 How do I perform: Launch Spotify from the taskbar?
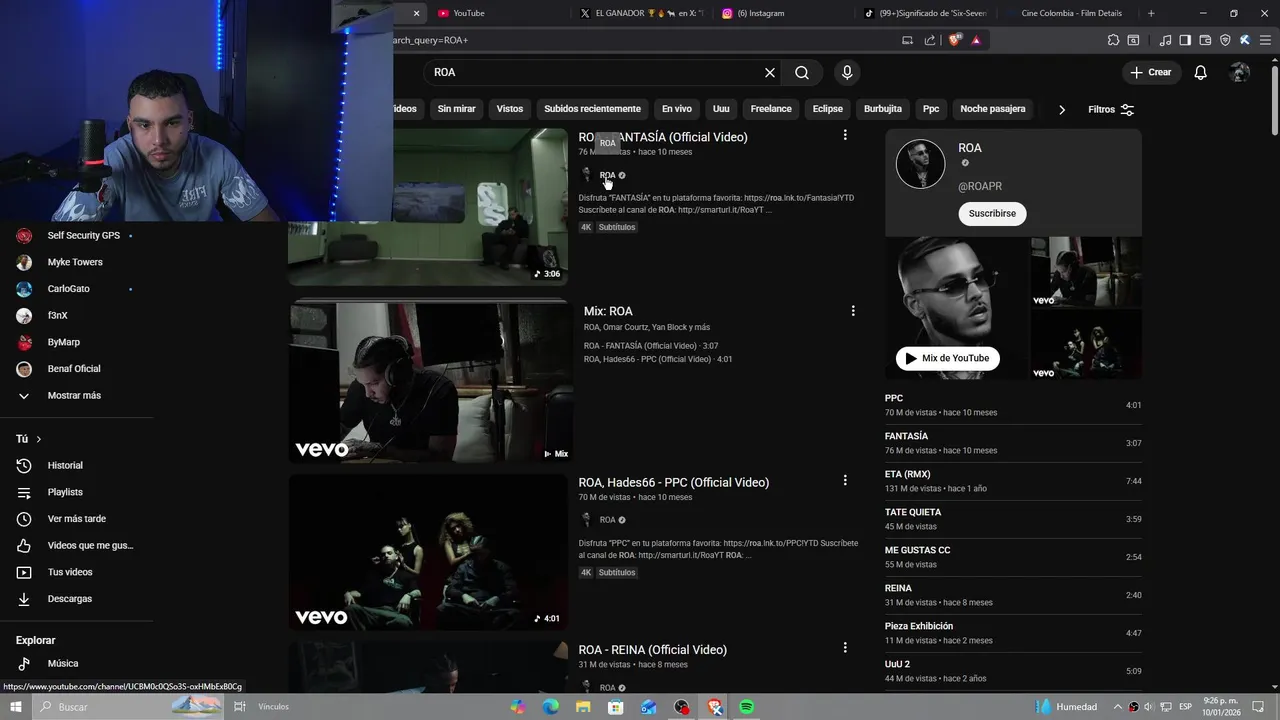tap(747, 707)
